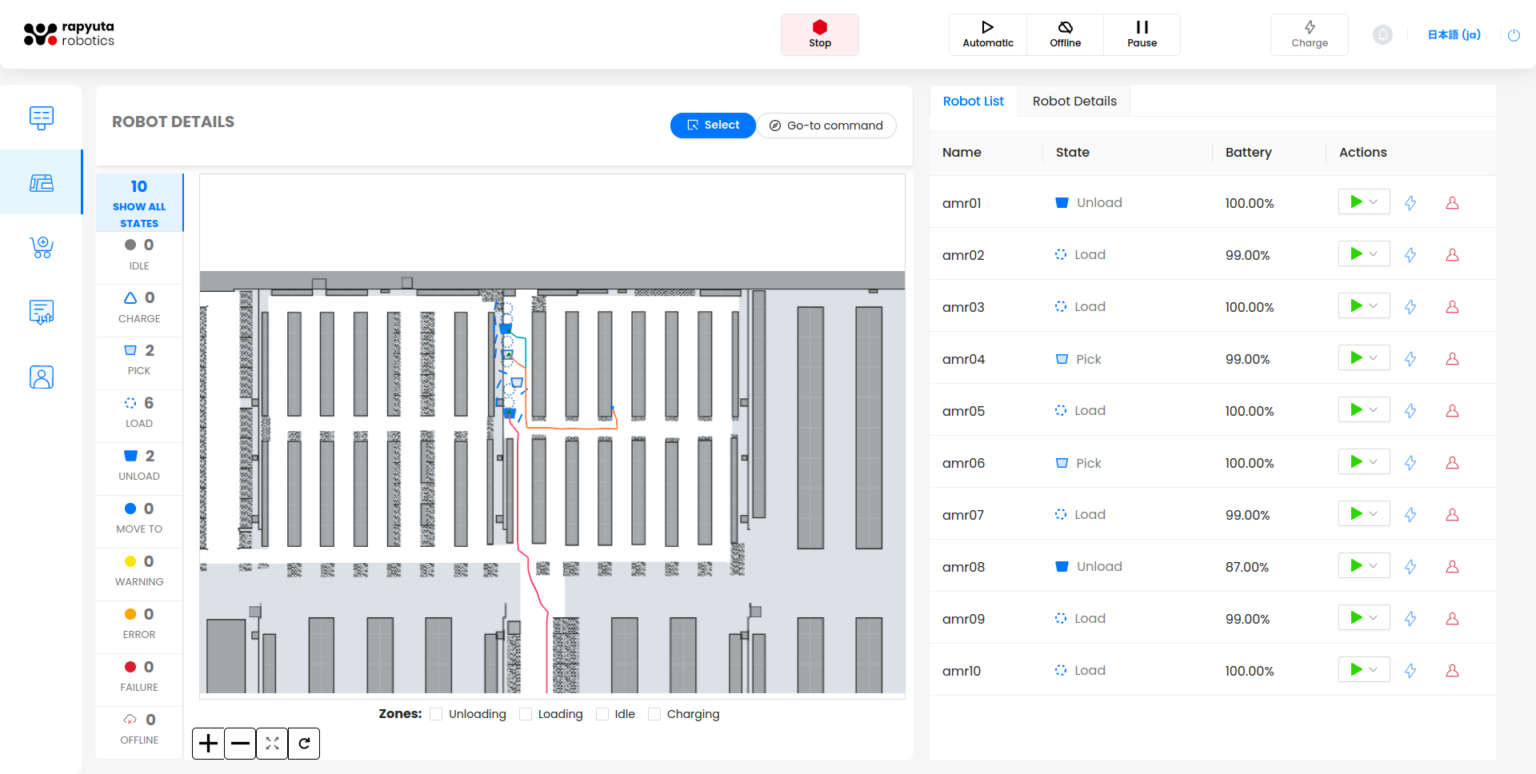The width and height of the screenshot is (1536, 774).
Task: Click the red Stop button
Action: 819,34
